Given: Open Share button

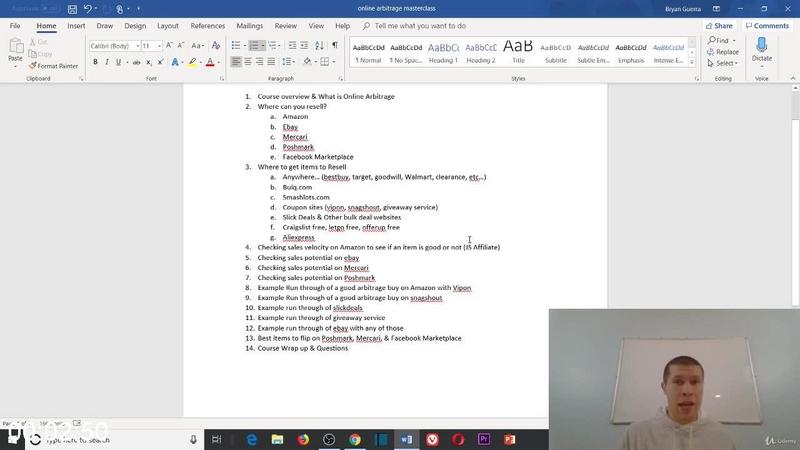Looking at the screenshot, I should click(x=719, y=26).
